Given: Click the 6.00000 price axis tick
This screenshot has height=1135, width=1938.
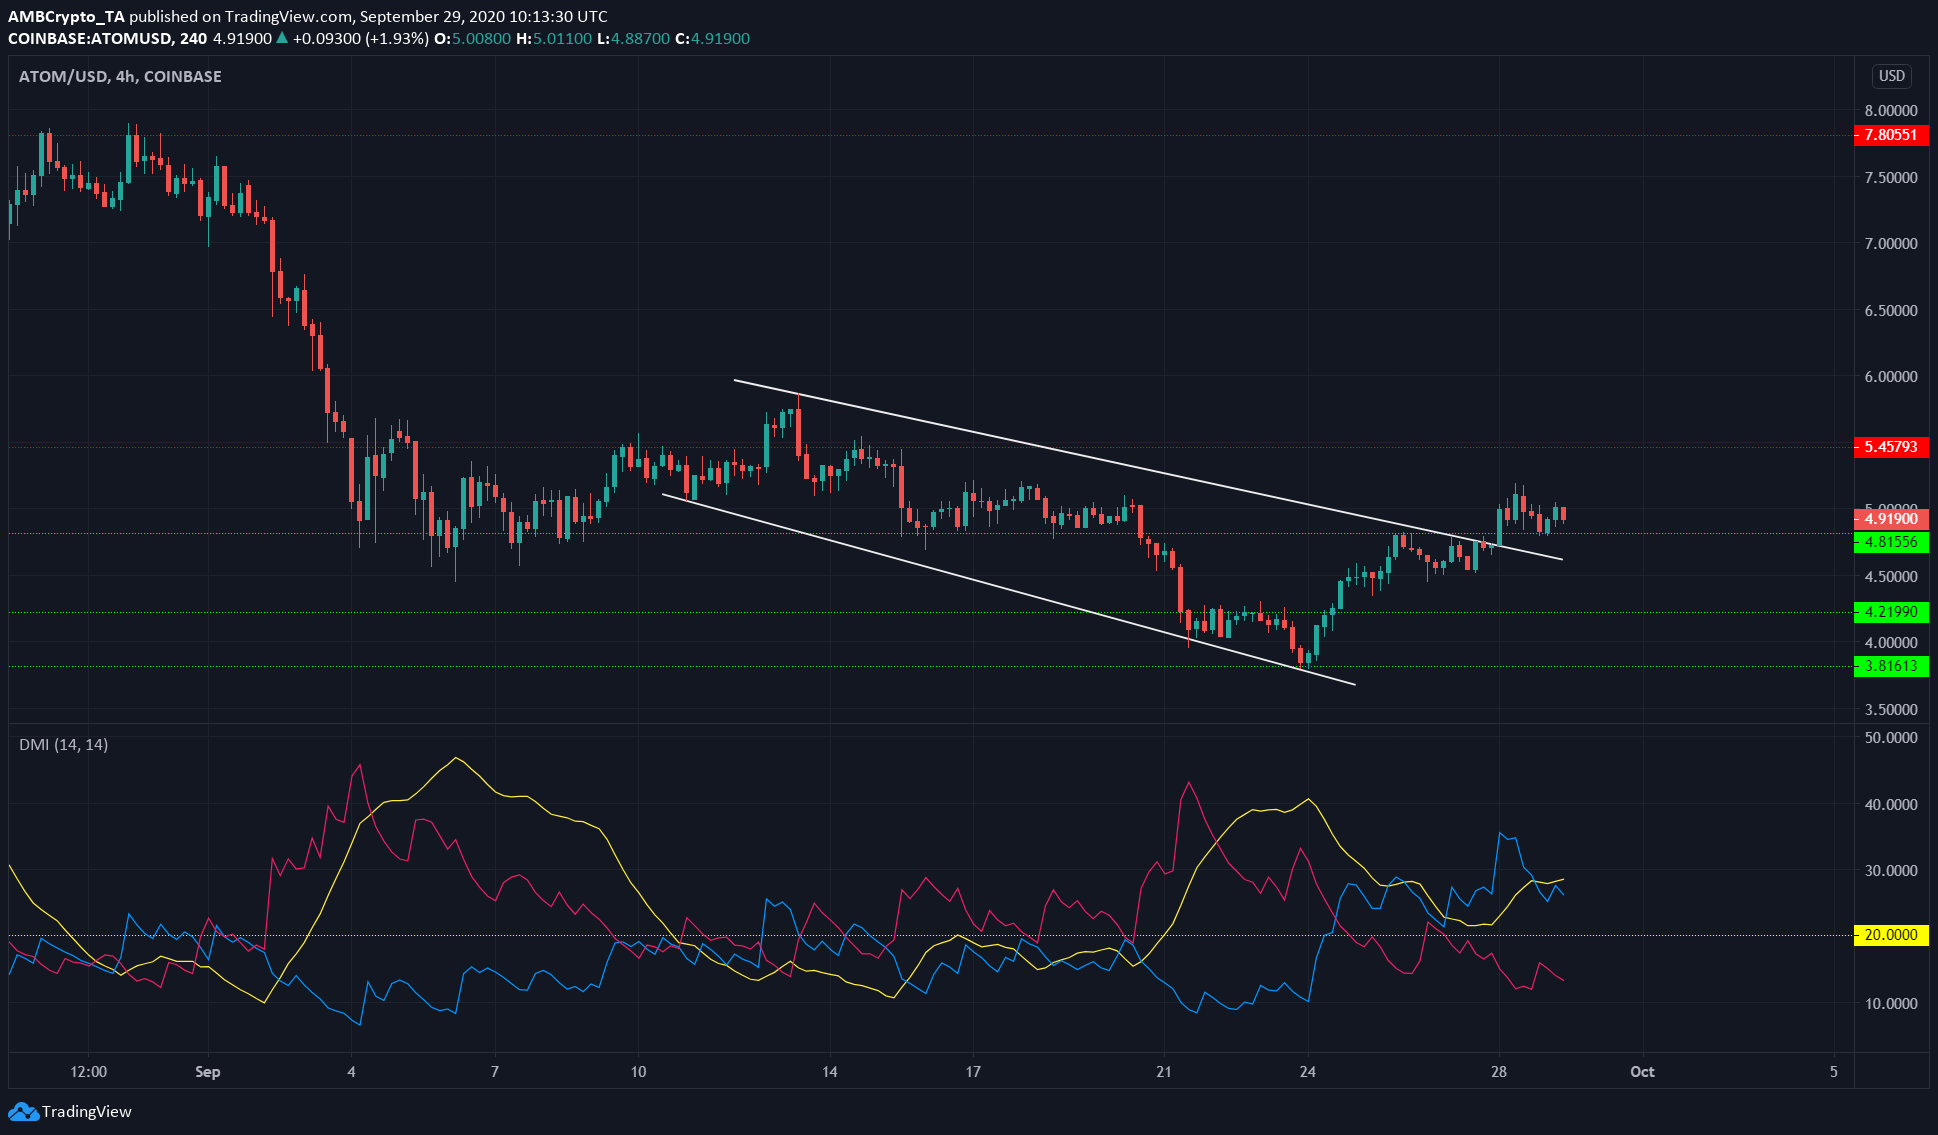Looking at the screenshot, I should tap(1891, 377).
